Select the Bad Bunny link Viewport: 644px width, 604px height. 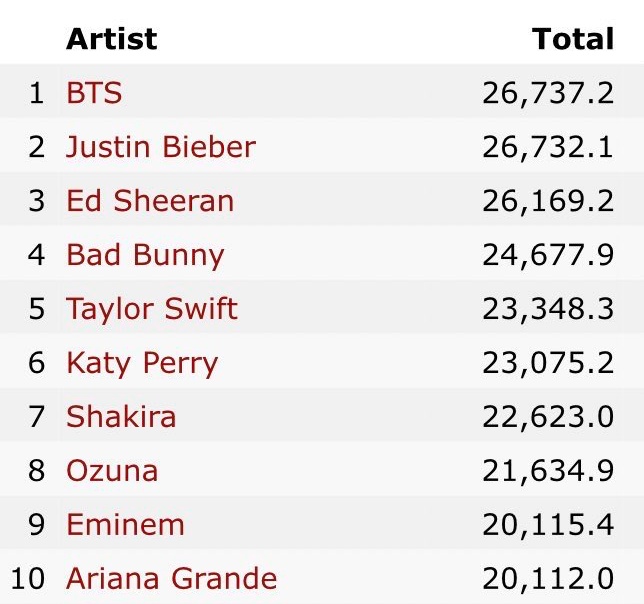[145, 254]
